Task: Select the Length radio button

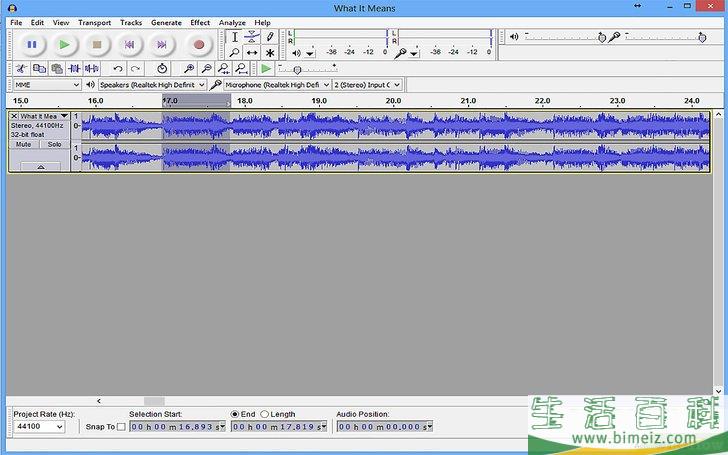Action: coord(265,414)
